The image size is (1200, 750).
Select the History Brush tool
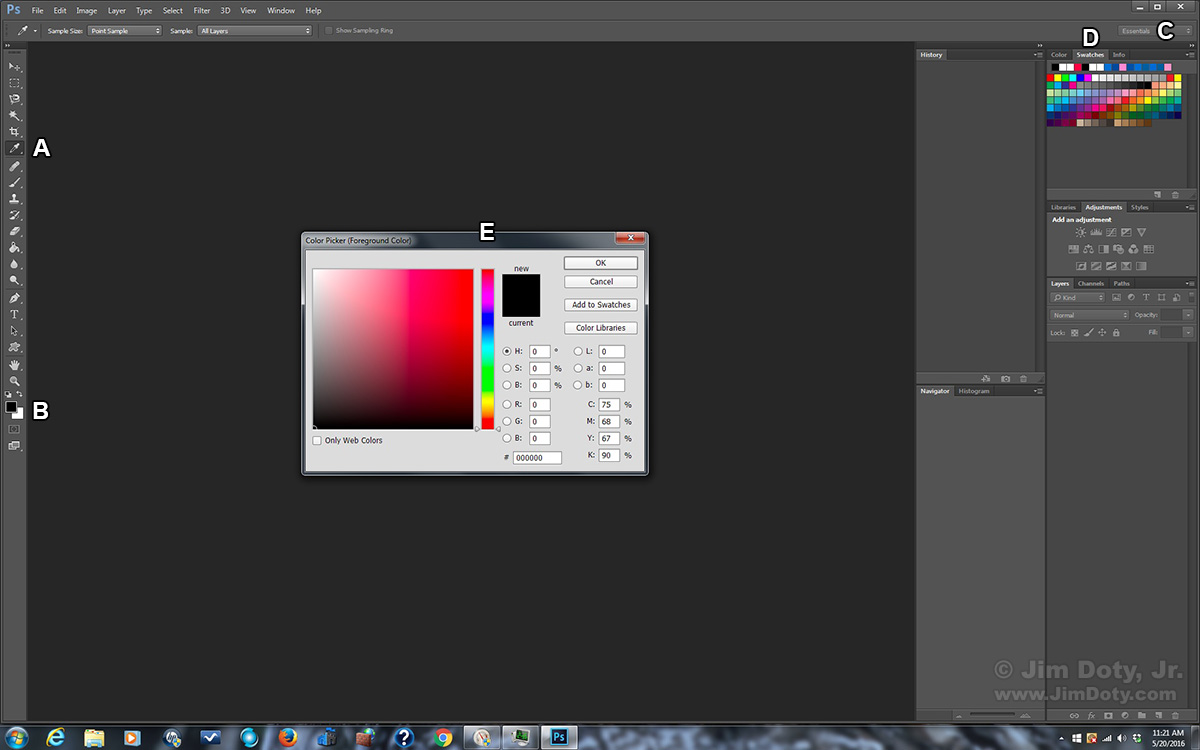coord(15,215)
